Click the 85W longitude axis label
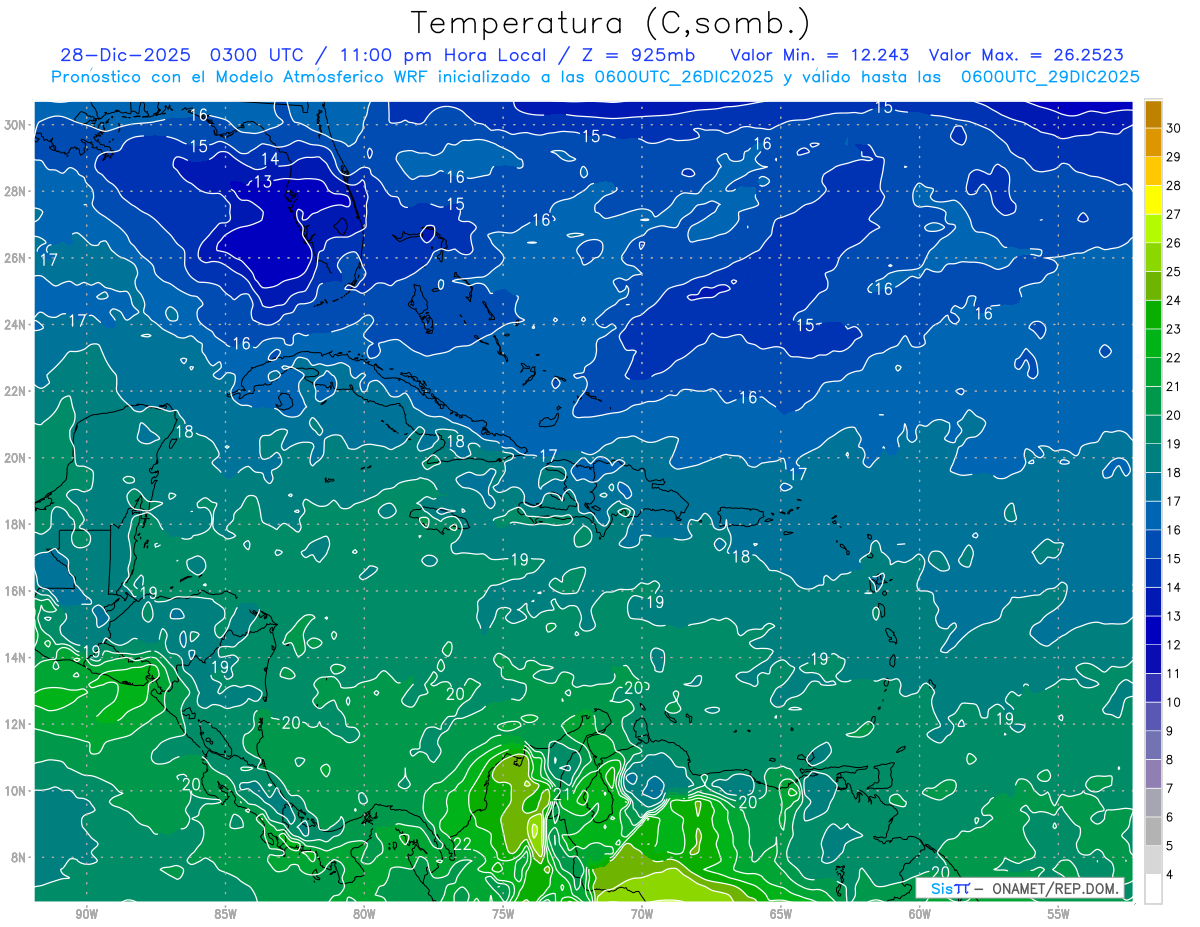1200x927 pixels. click(225, 914)
